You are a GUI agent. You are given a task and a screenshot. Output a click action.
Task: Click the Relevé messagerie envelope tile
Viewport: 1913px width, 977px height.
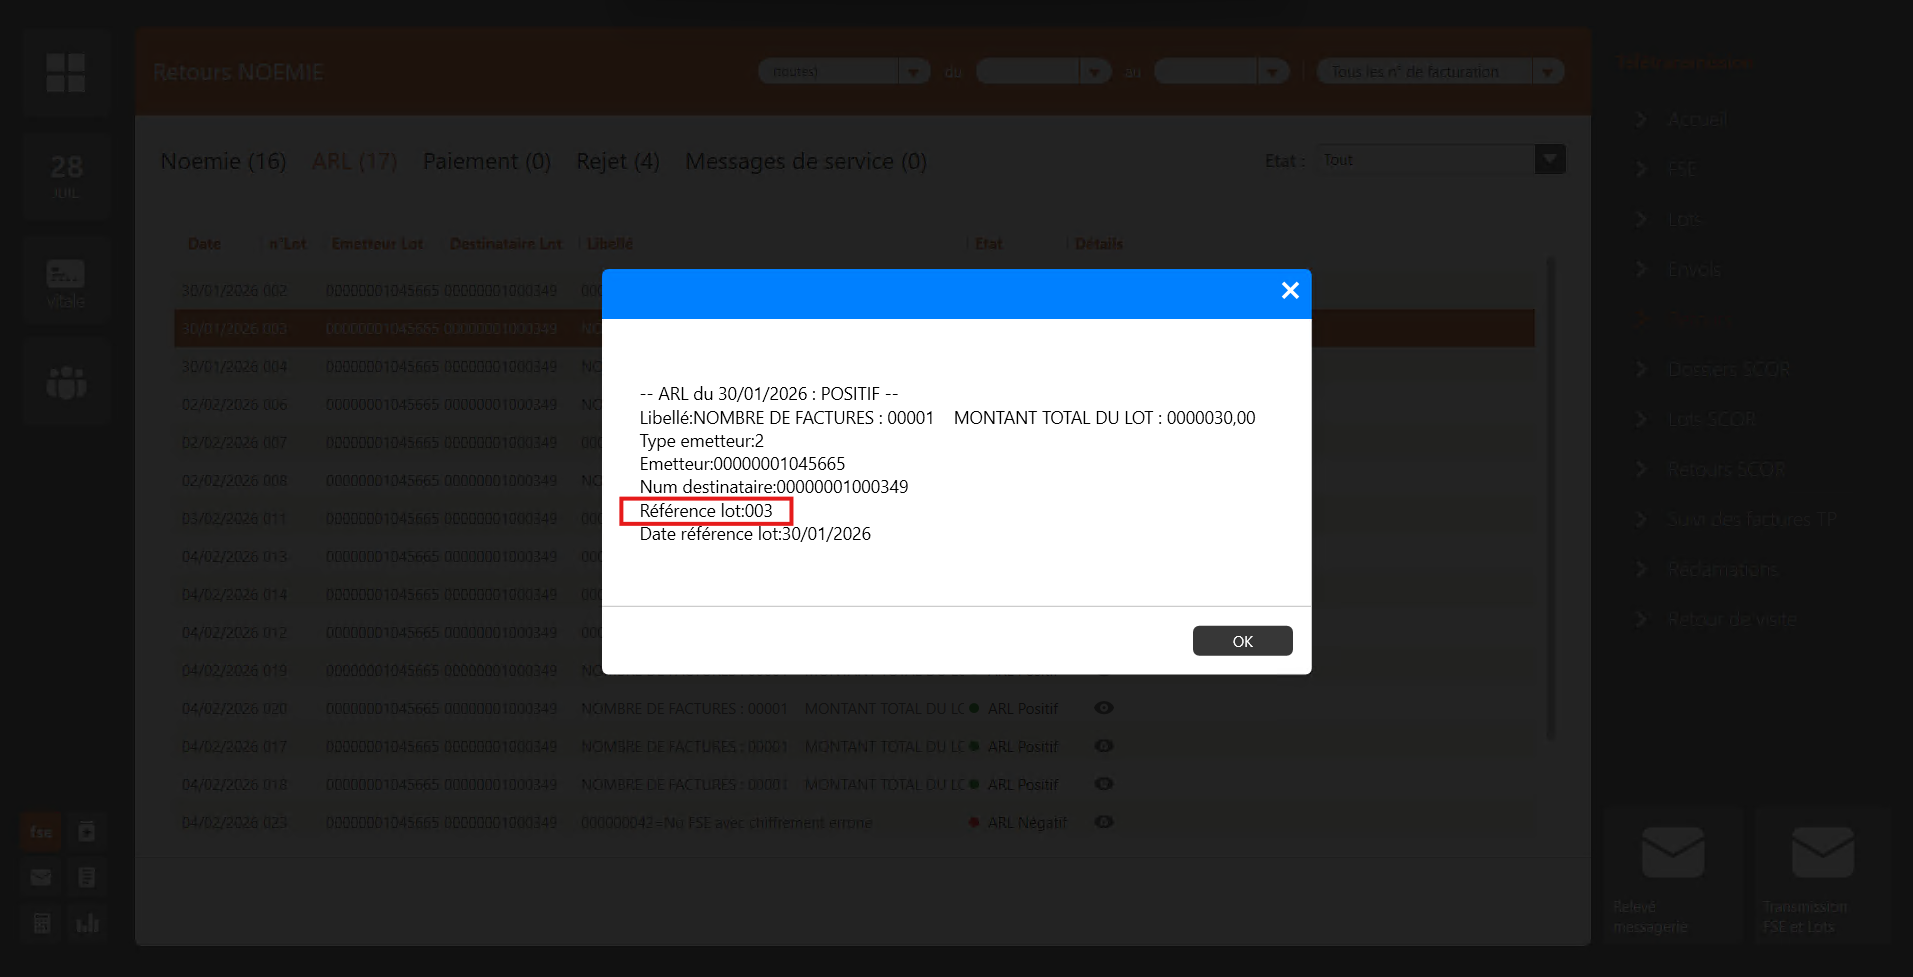pyautogui.click(x=1673, y=875)
